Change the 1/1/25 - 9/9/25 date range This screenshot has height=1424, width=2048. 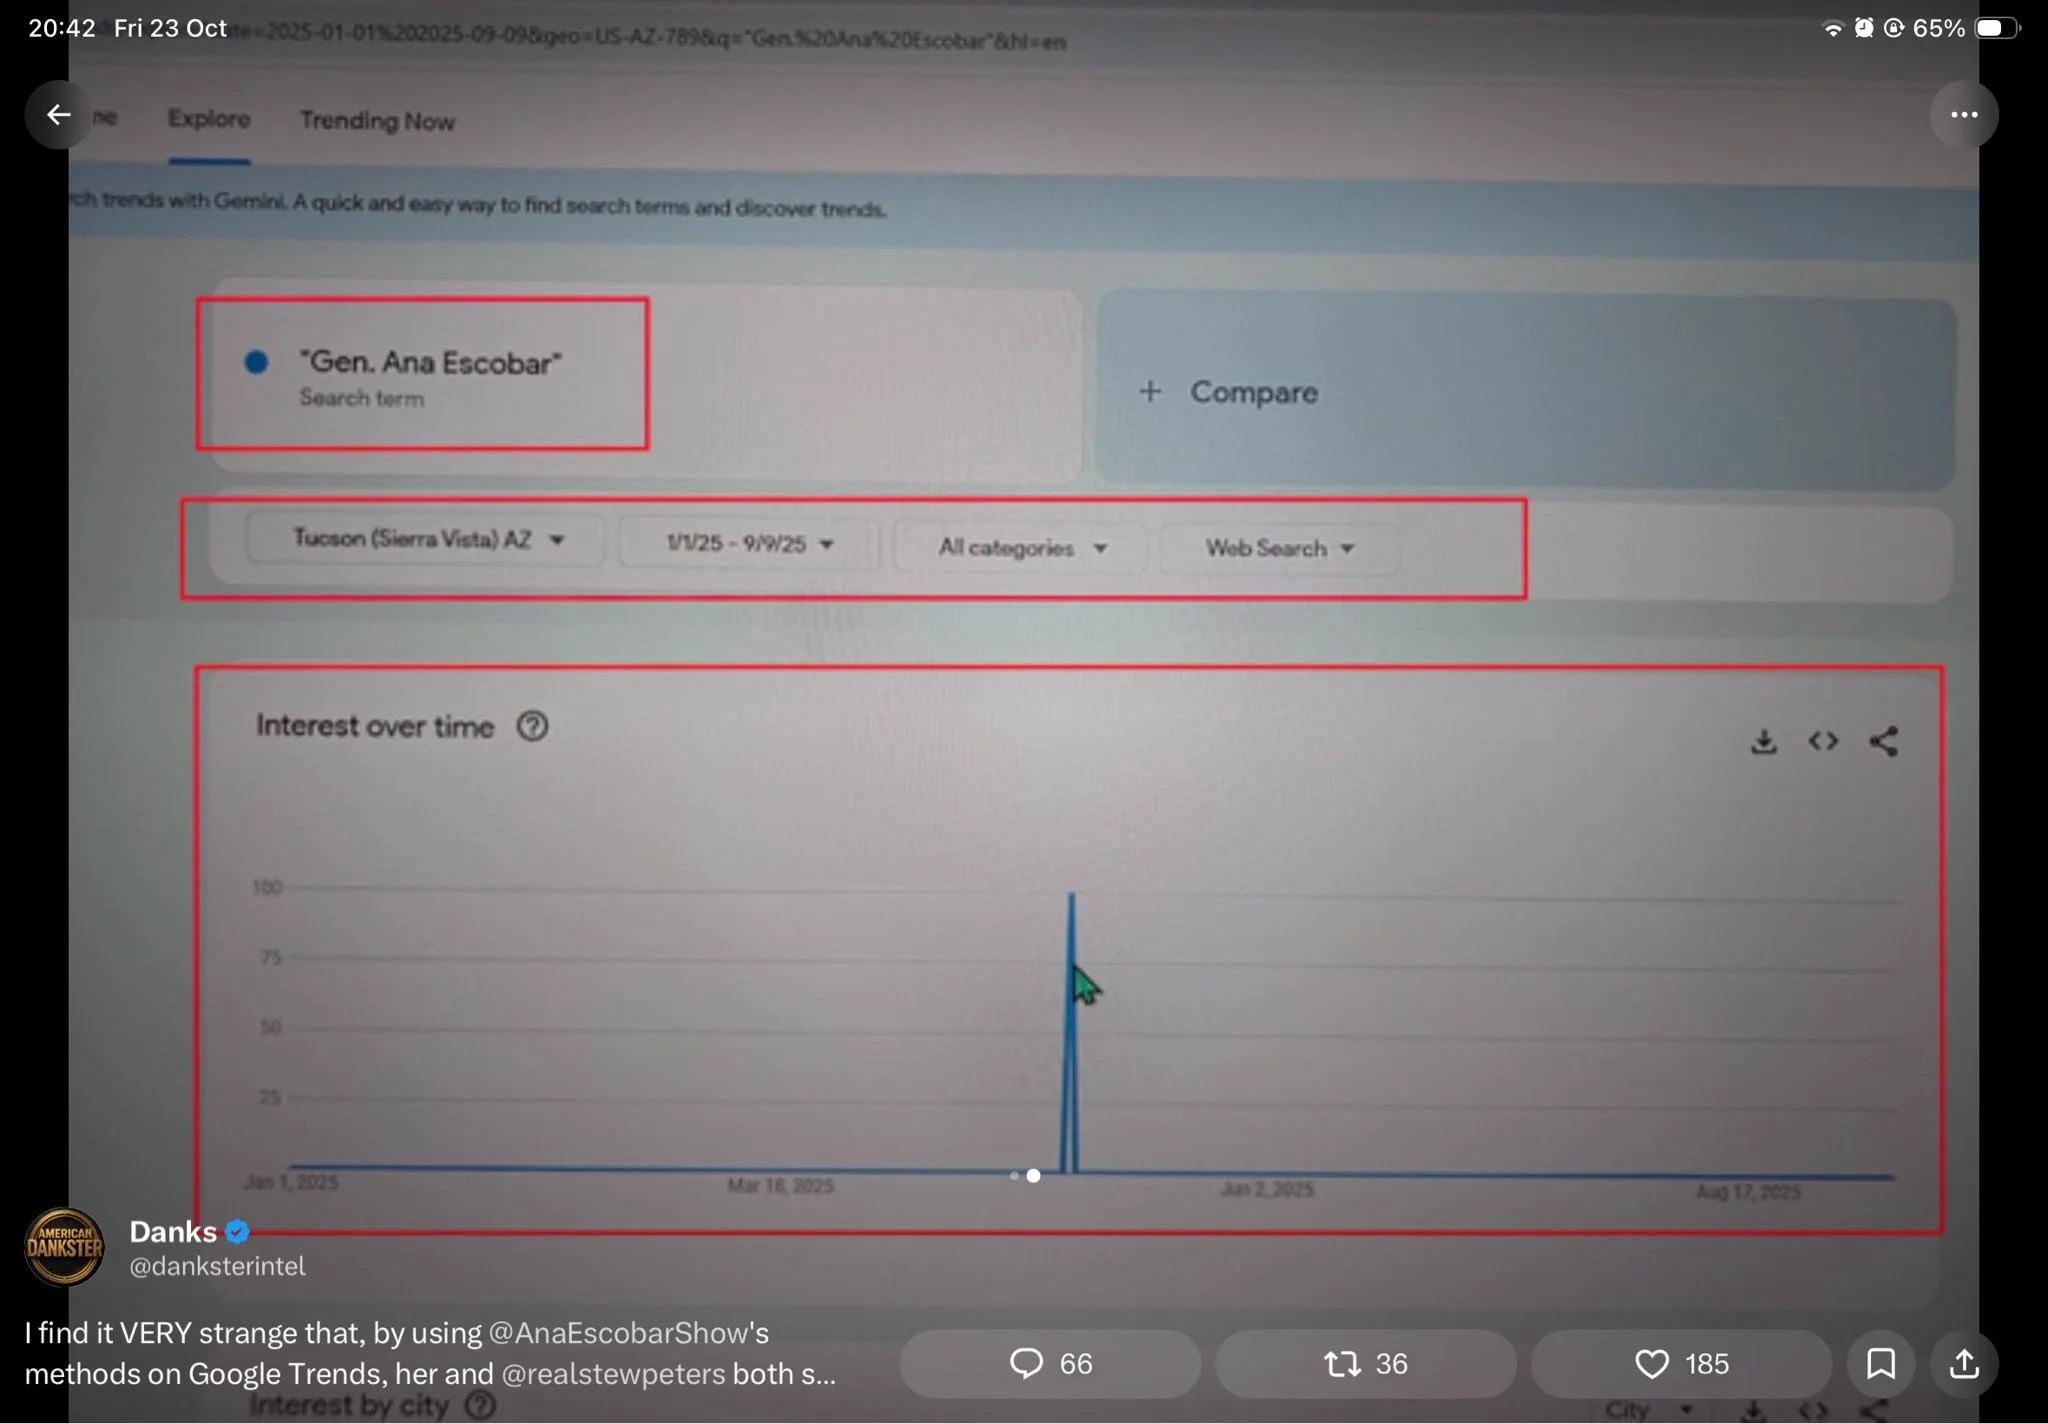click(x=749, y=543)
